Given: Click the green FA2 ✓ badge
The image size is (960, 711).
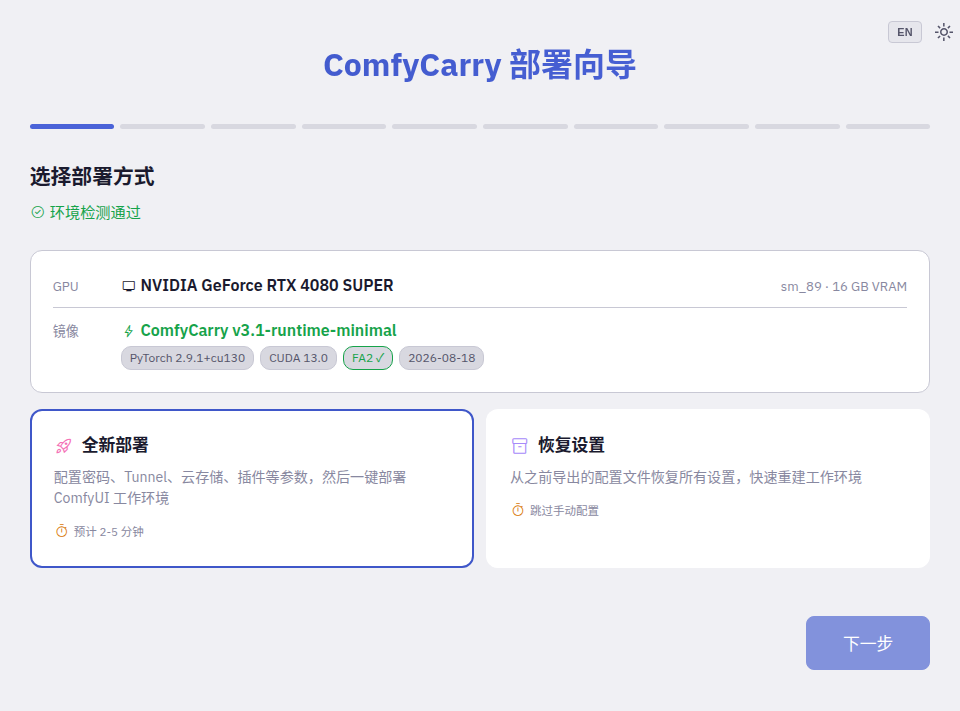Looking at the screenshot, I should pyautogui.click(x=368, y=358).
